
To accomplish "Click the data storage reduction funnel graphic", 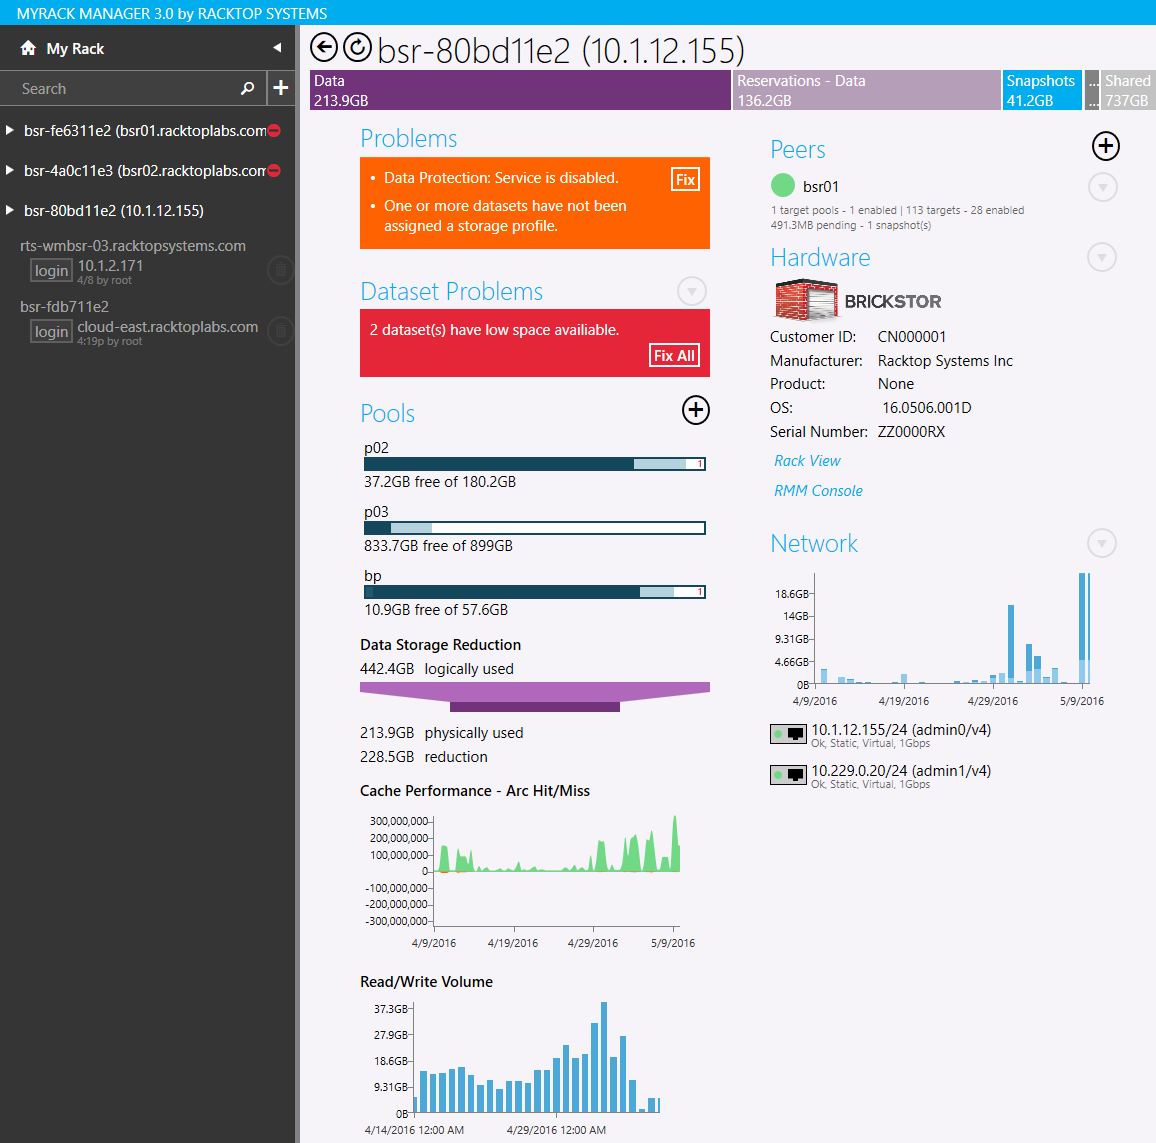I will coord(535,697).
